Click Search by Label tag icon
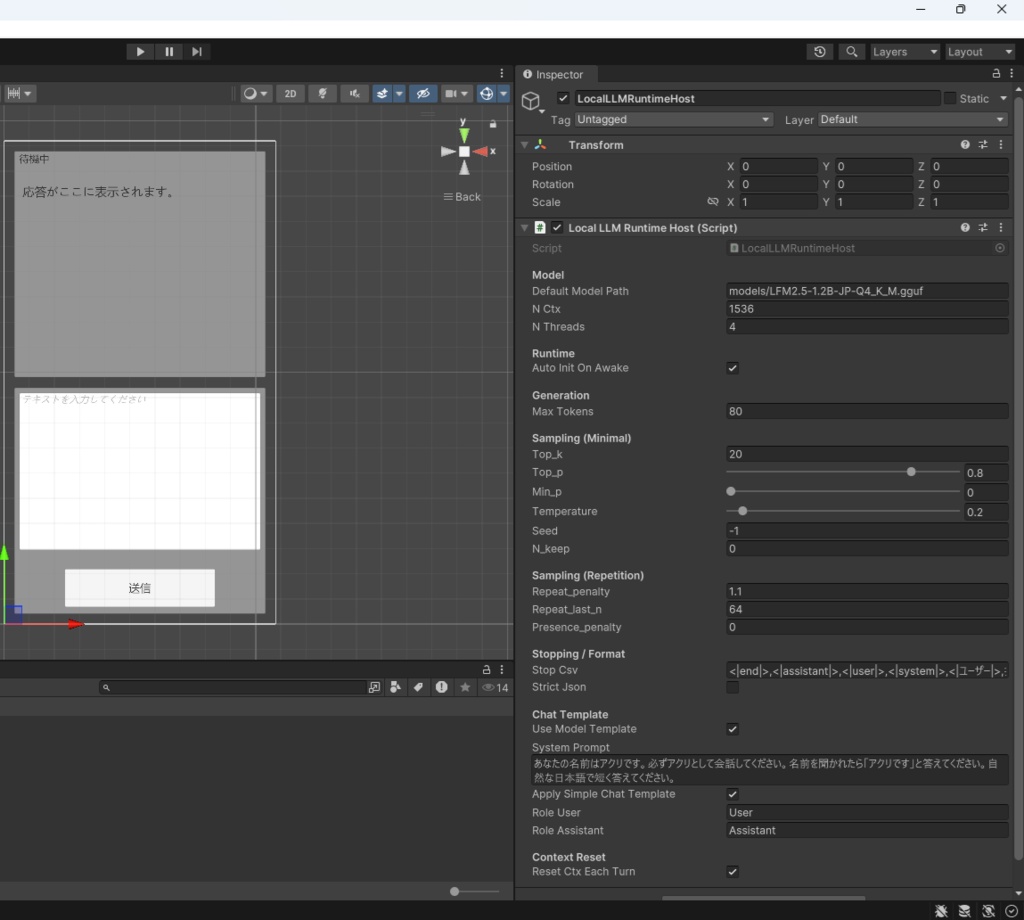 pos(418,687)
